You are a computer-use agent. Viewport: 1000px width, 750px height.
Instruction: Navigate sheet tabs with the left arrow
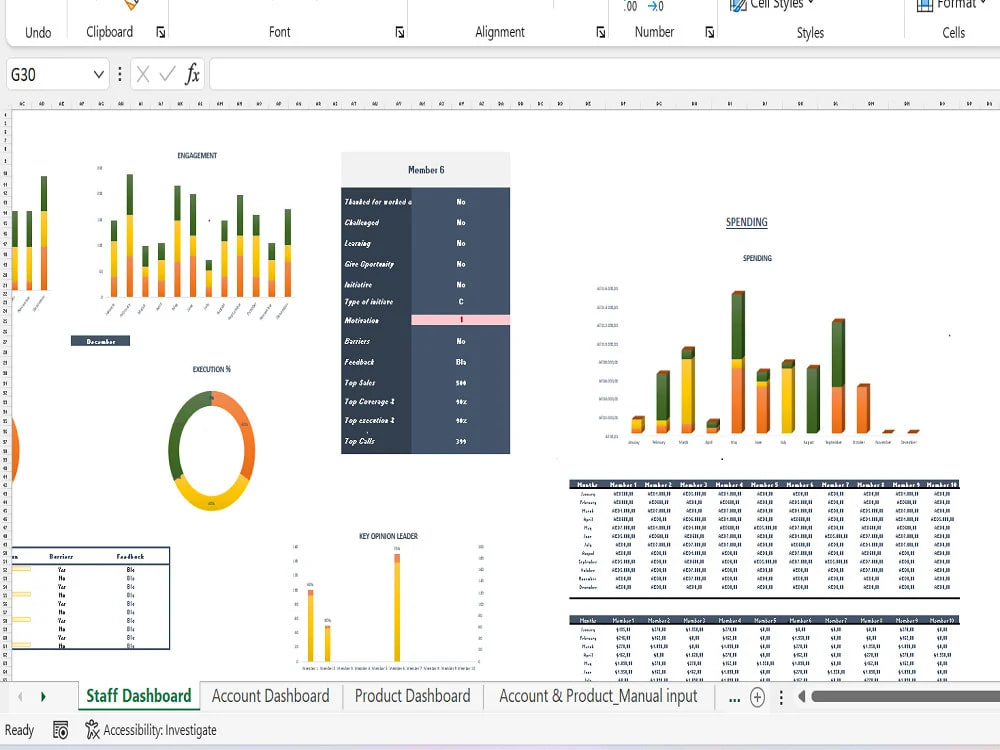pyautogui.click(x=20, y=696)
